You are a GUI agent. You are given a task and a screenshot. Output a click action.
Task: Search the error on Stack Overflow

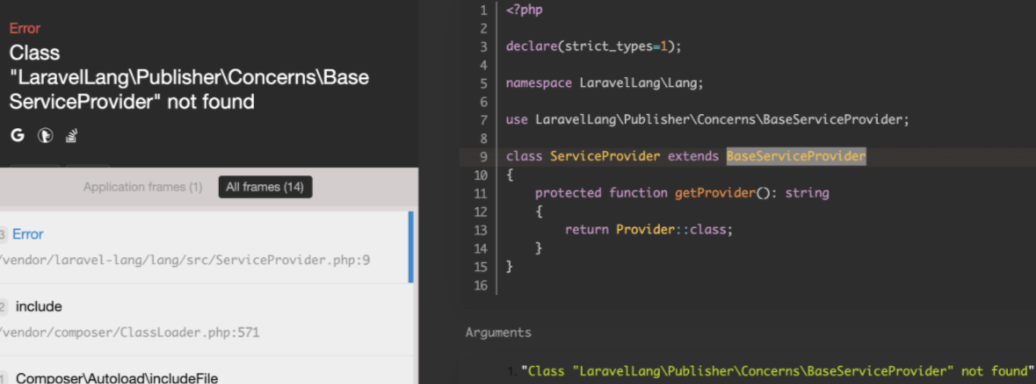pos(71,135)
